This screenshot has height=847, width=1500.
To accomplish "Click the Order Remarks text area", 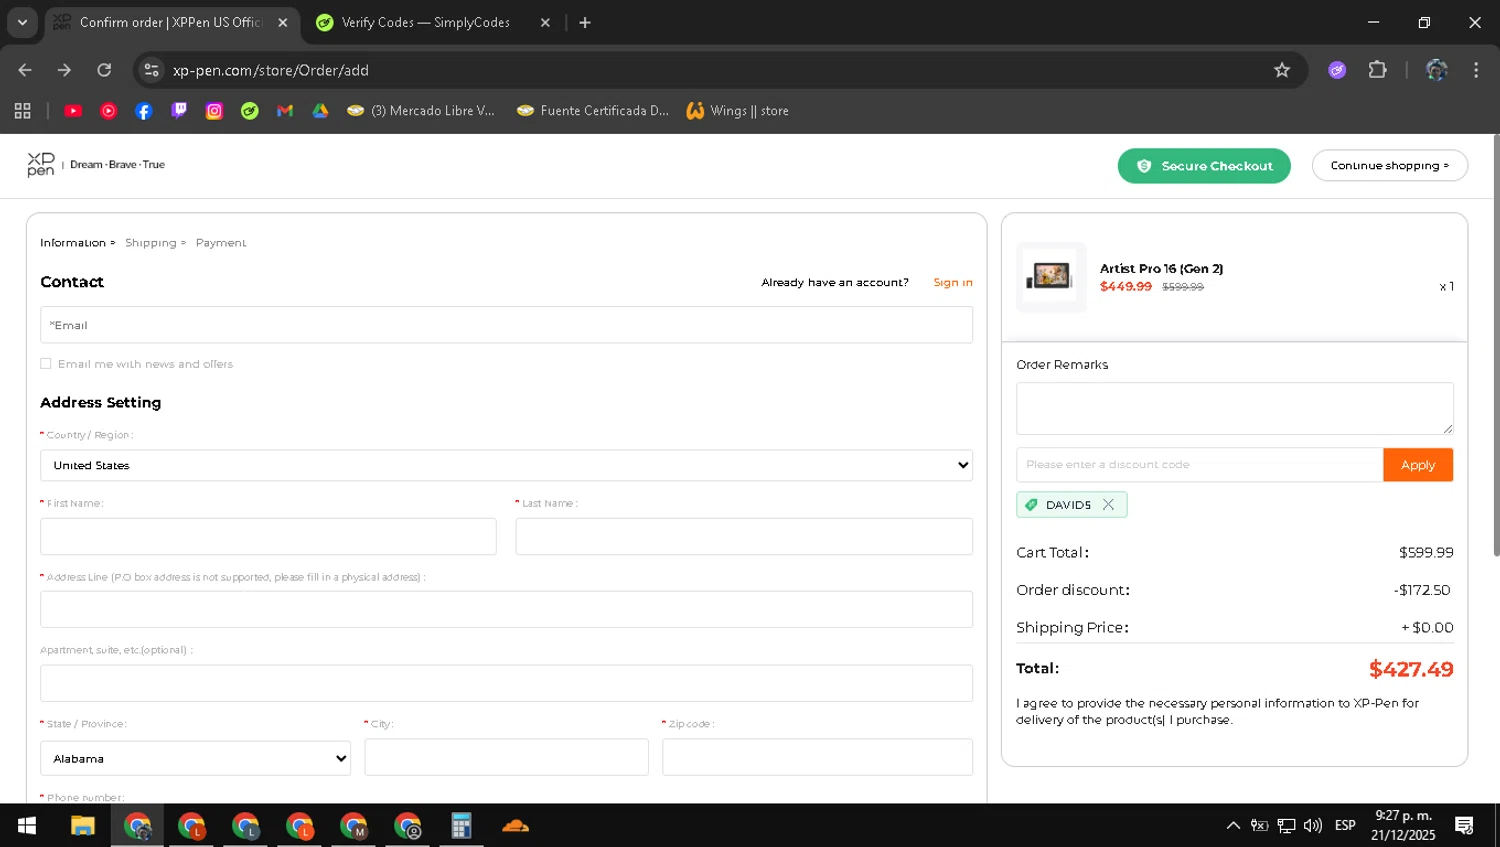I will coord(1235,408).
